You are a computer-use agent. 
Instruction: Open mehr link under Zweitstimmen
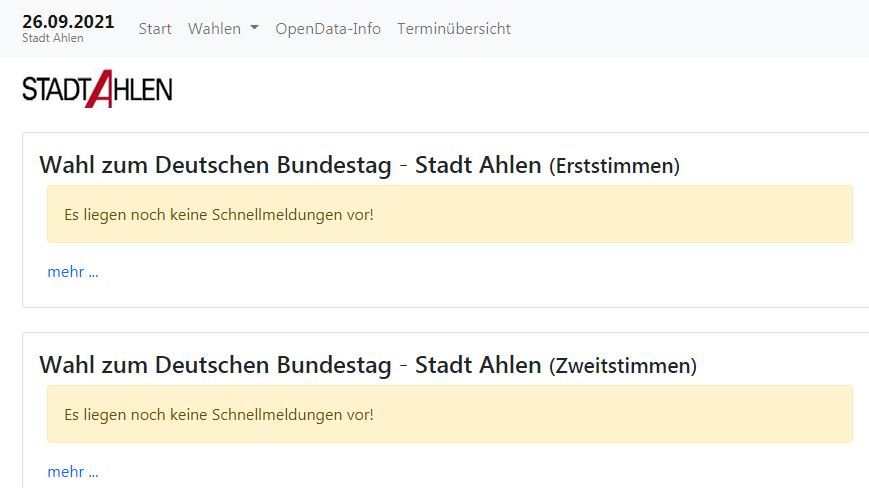tap(73, 472)
